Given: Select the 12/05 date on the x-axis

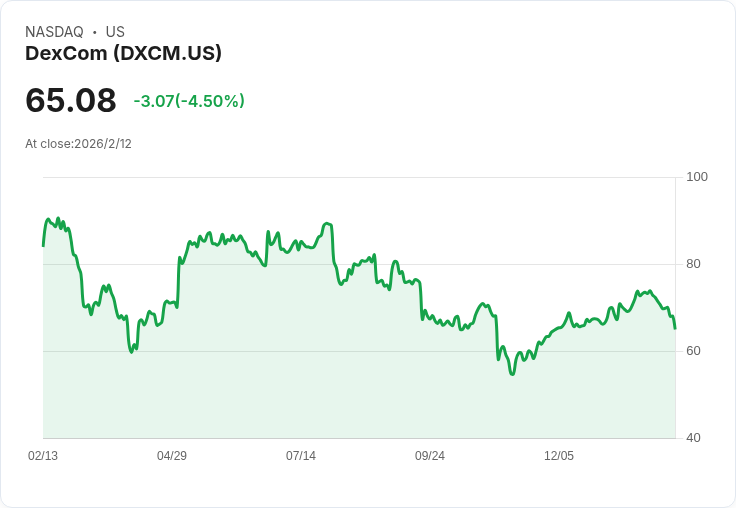Looking at the screenshot, I should tap(559, 455).
